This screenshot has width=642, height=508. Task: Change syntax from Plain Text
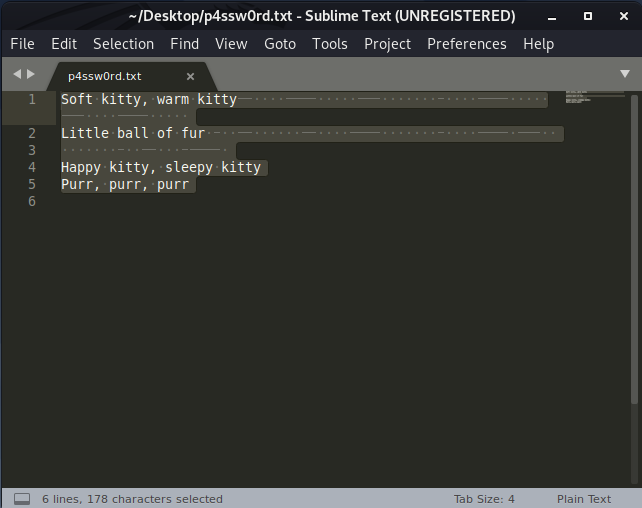coord(584,498)
